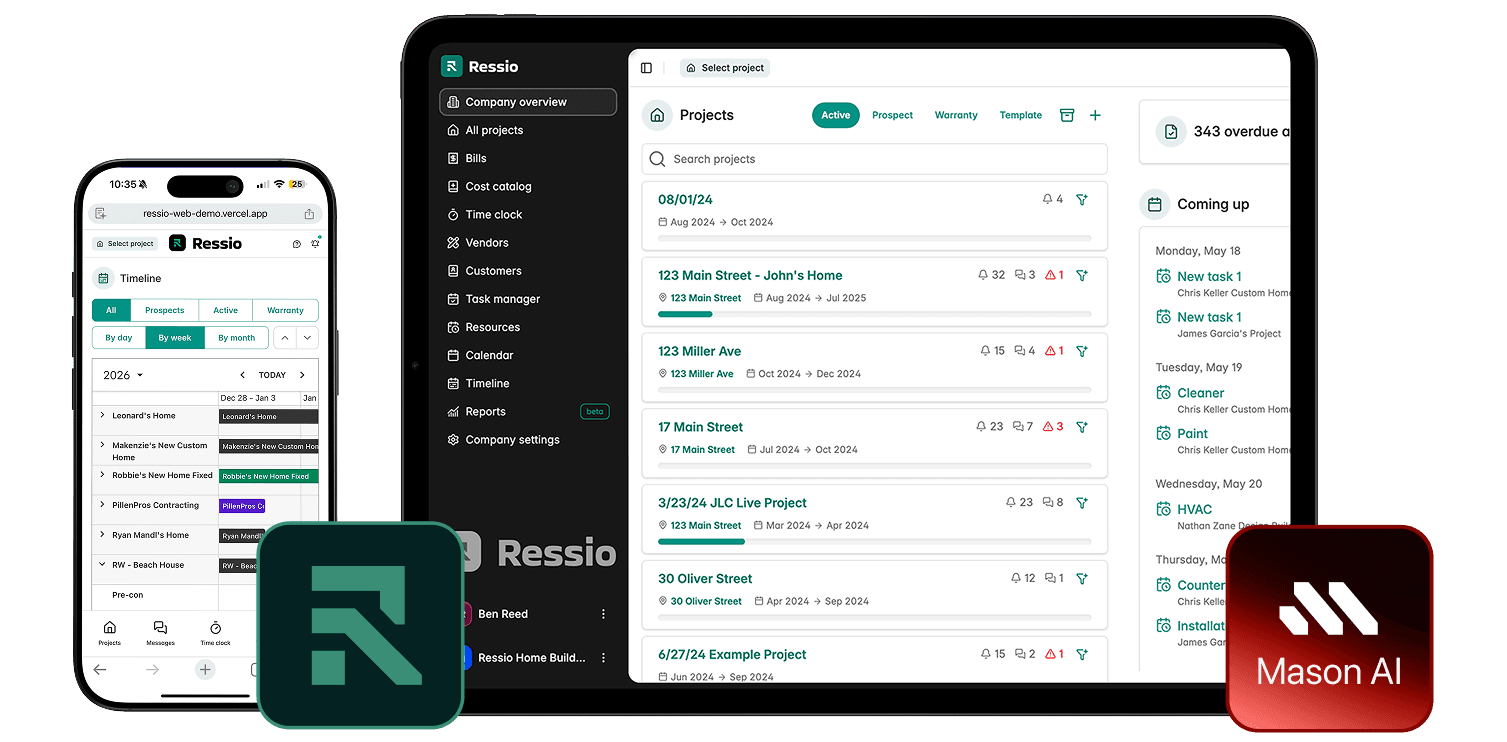Click 3/23/24 JLC Live Project progress bar
This screenshot has height=742, width=1507.
[875, 541]
